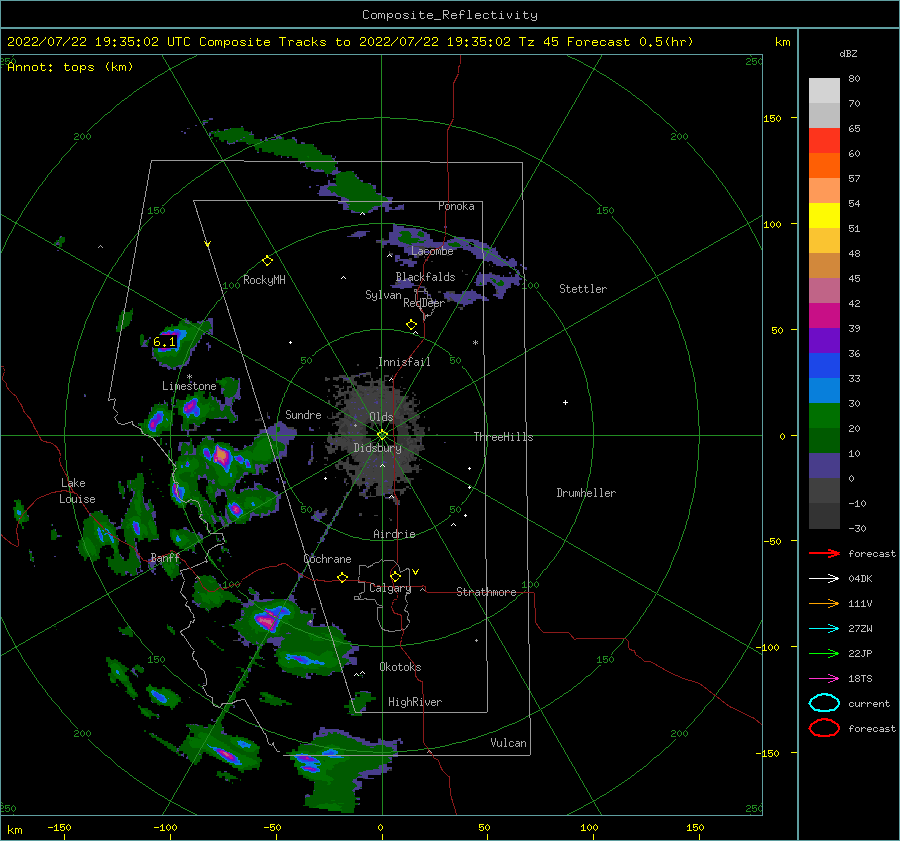The image size is (900, 841).
Task: Click the Vulcan city label
Action: [508, 743]
